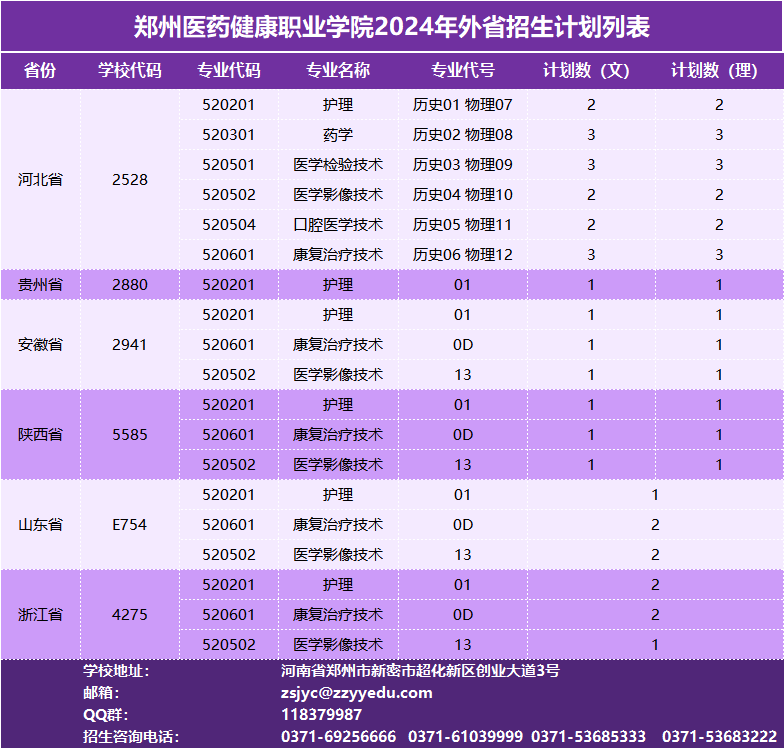The image size is (784, 748).
Task: Click the email address zsjyc@zzyyedu.com
Action: [356, 693]
